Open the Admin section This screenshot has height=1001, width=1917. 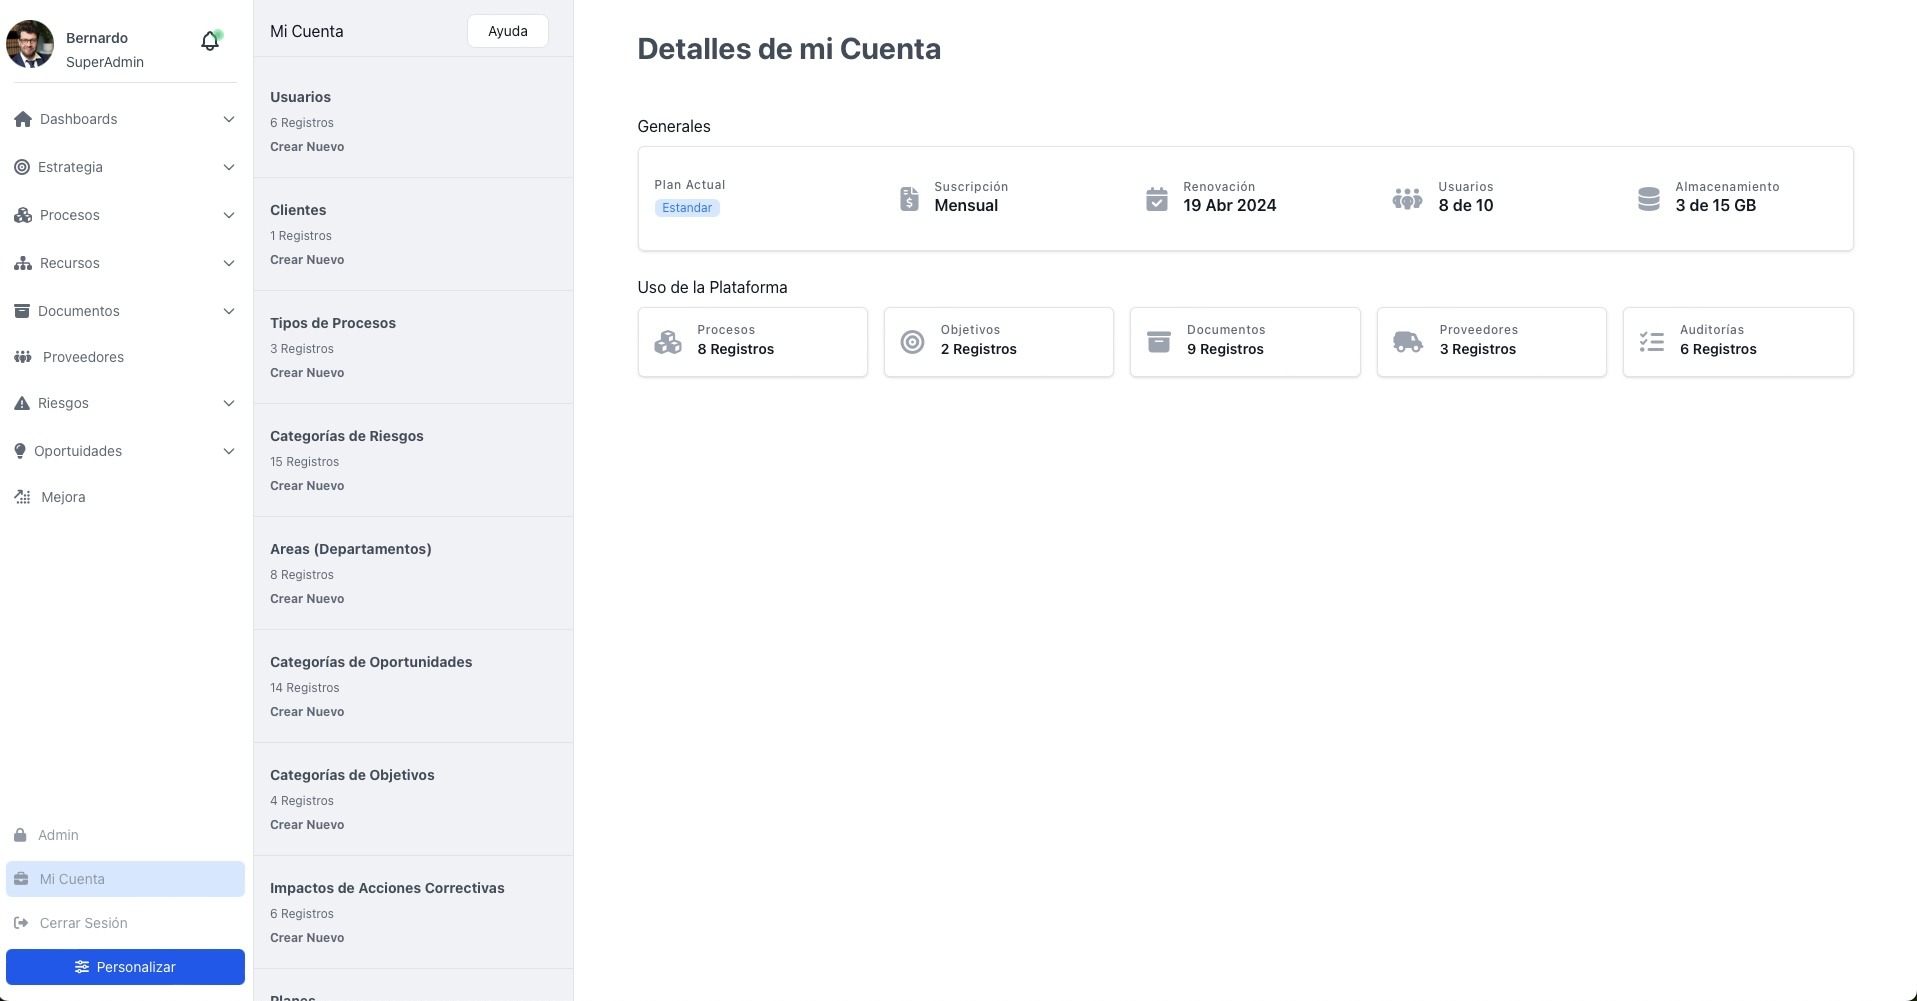pos(125,835)
